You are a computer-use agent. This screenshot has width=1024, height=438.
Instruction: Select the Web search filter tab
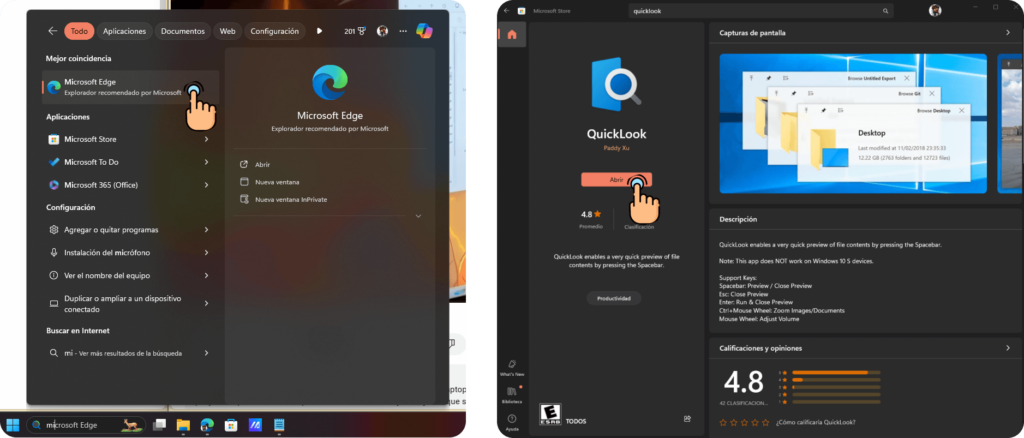pos(228,31)
